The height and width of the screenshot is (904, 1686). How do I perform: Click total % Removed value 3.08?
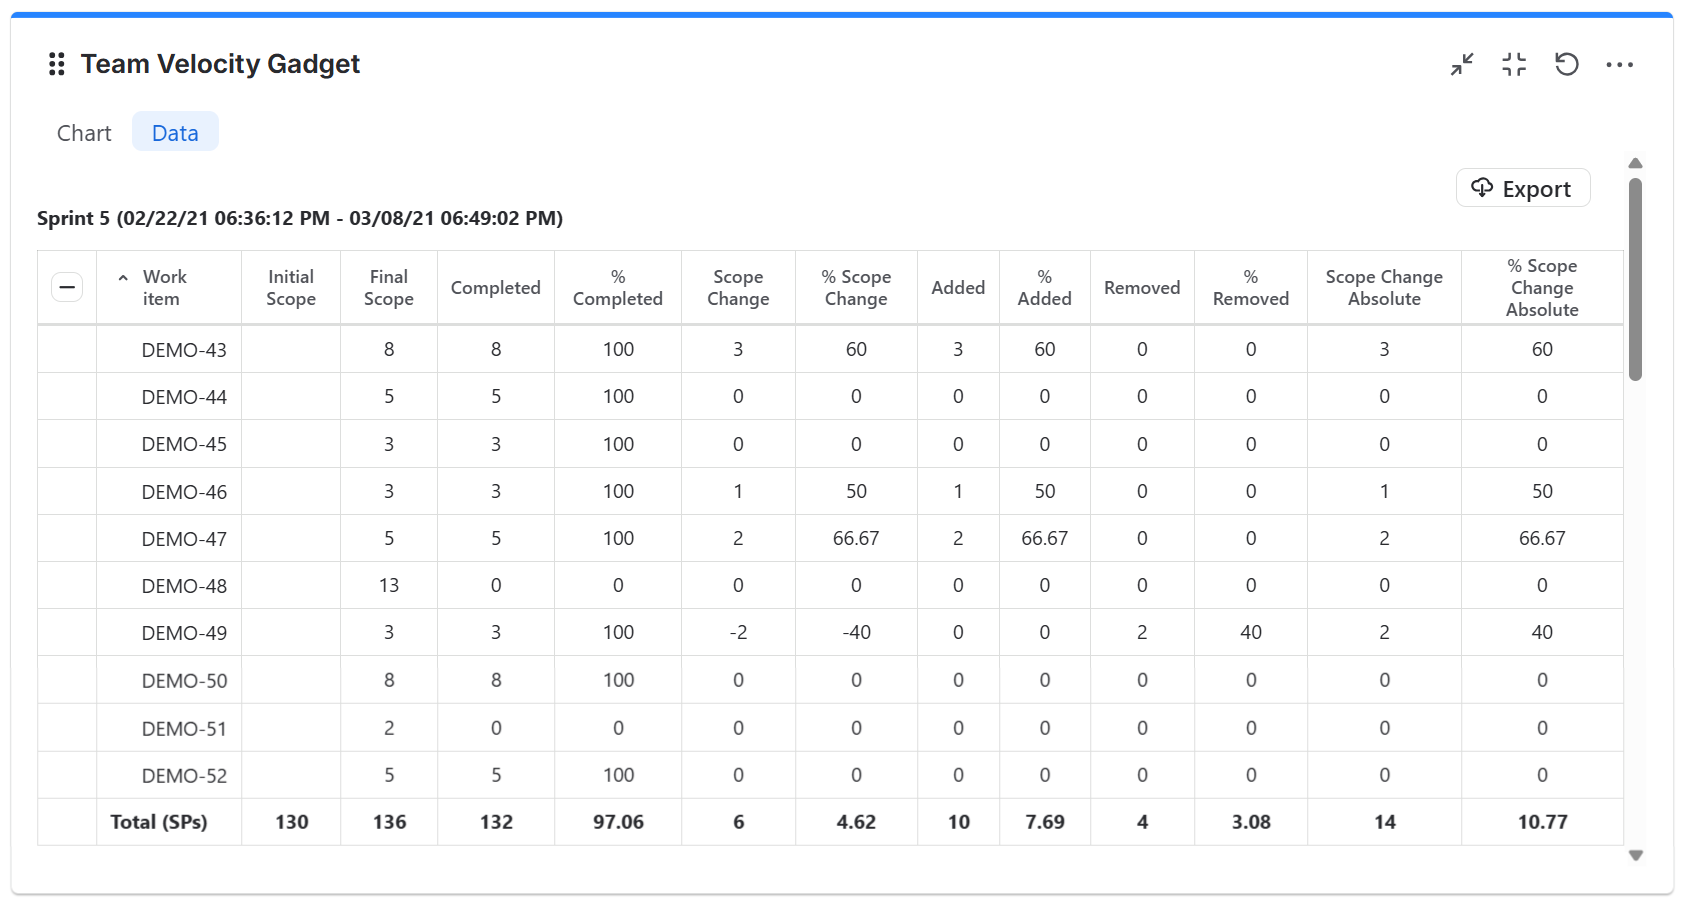coord(1251,822)
